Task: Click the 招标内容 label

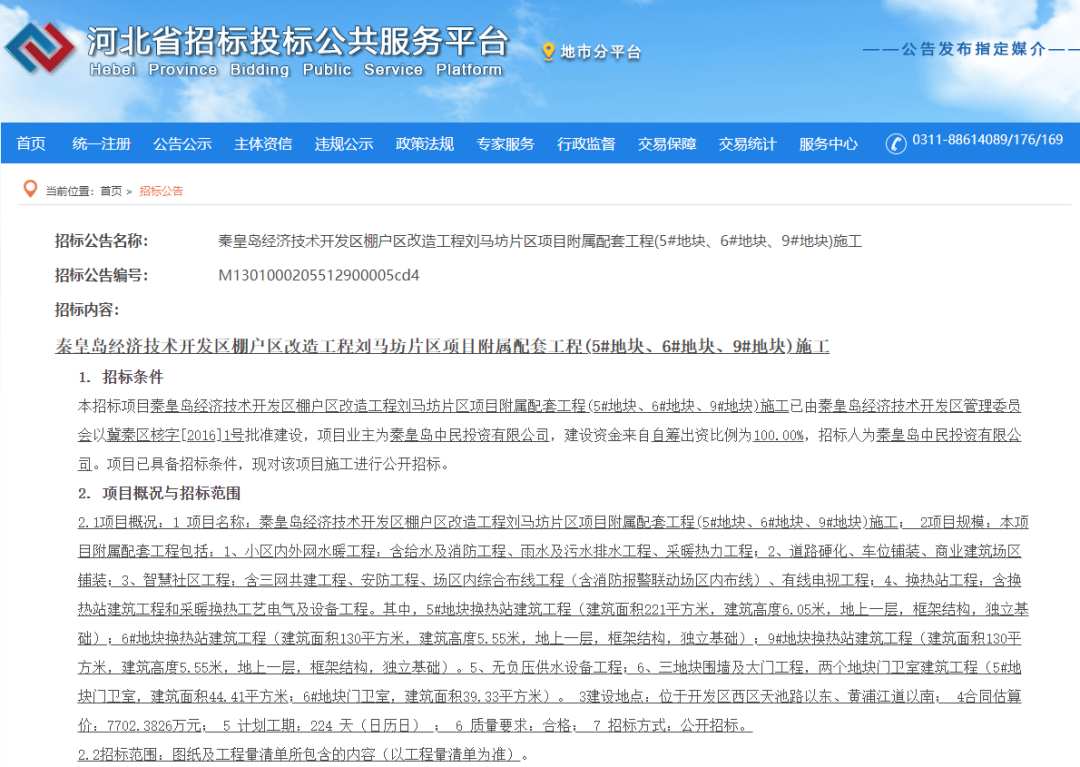Action: pyautogui.click(x=87, y=310)
